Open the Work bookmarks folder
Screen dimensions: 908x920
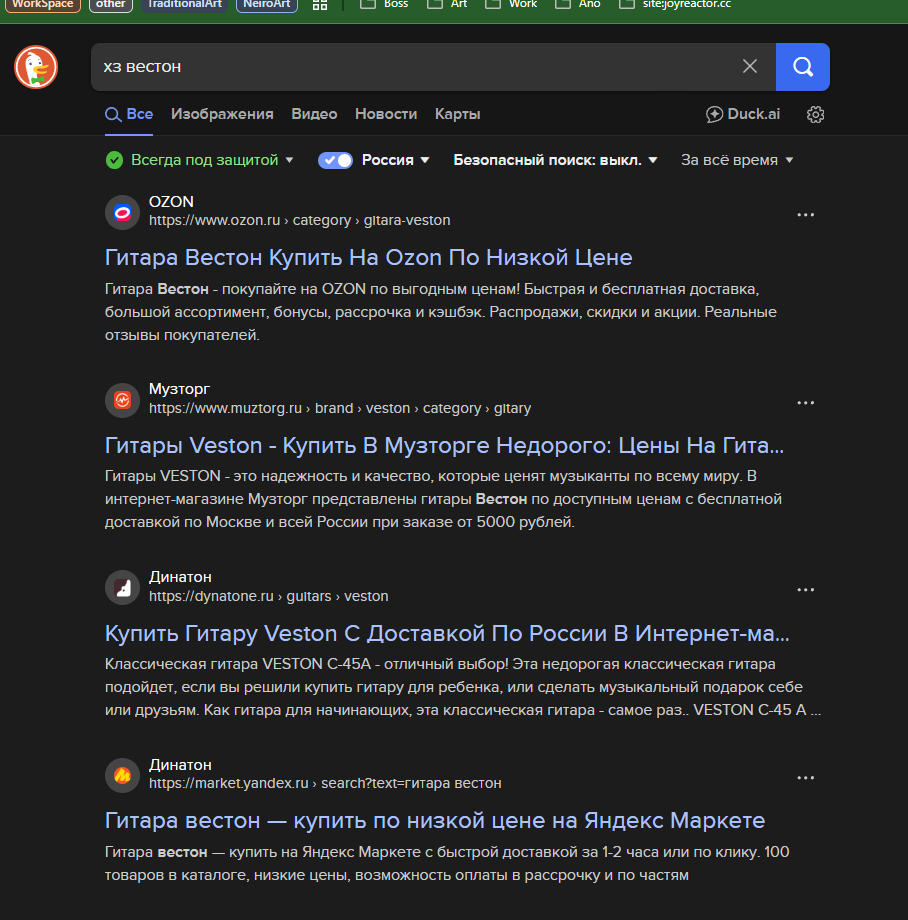(511, 5)
